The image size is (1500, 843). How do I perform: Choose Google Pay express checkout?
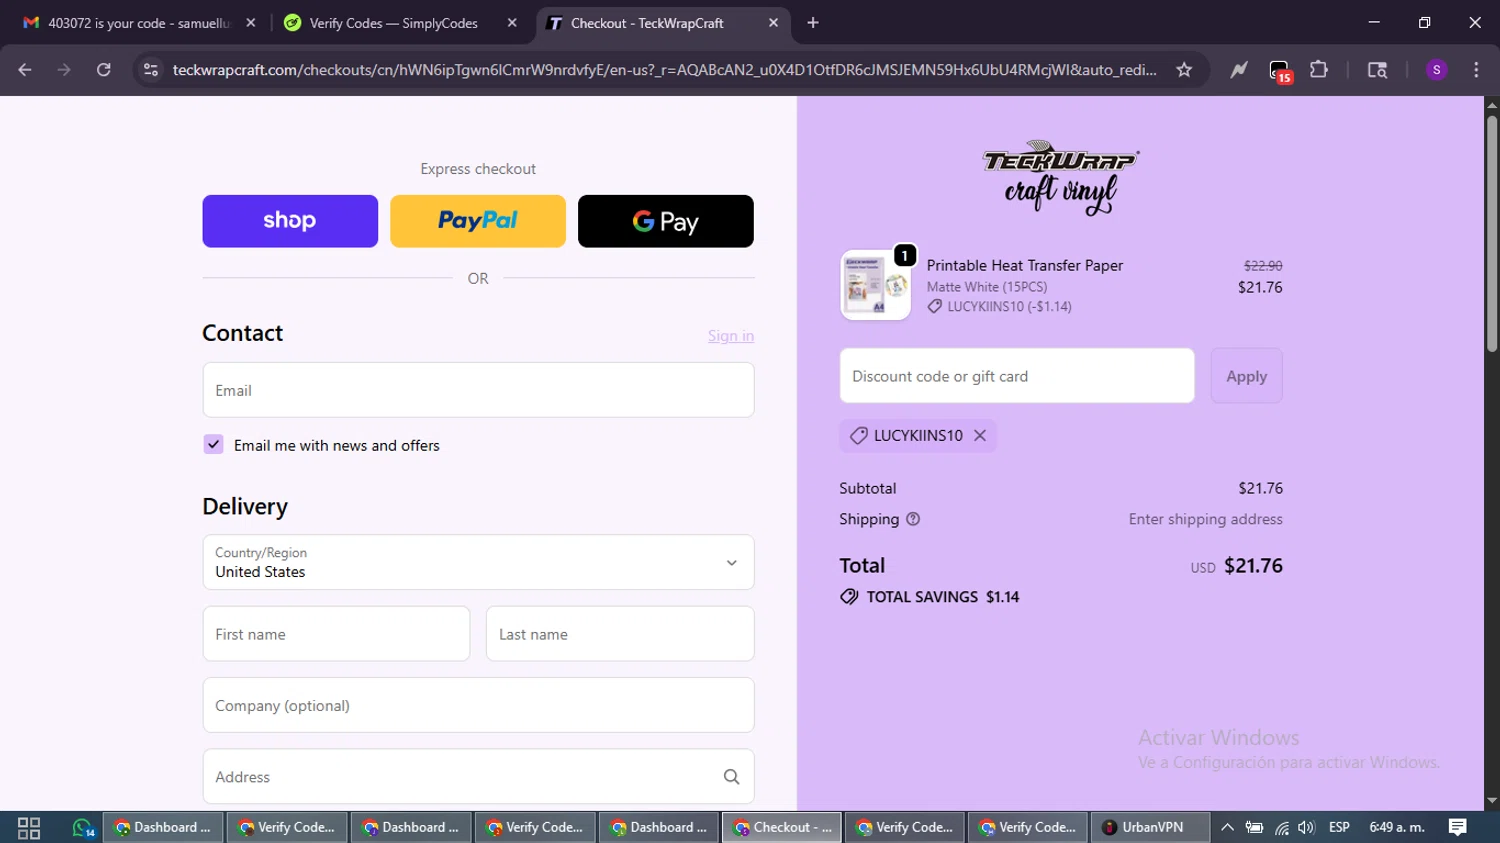point(666,221)
